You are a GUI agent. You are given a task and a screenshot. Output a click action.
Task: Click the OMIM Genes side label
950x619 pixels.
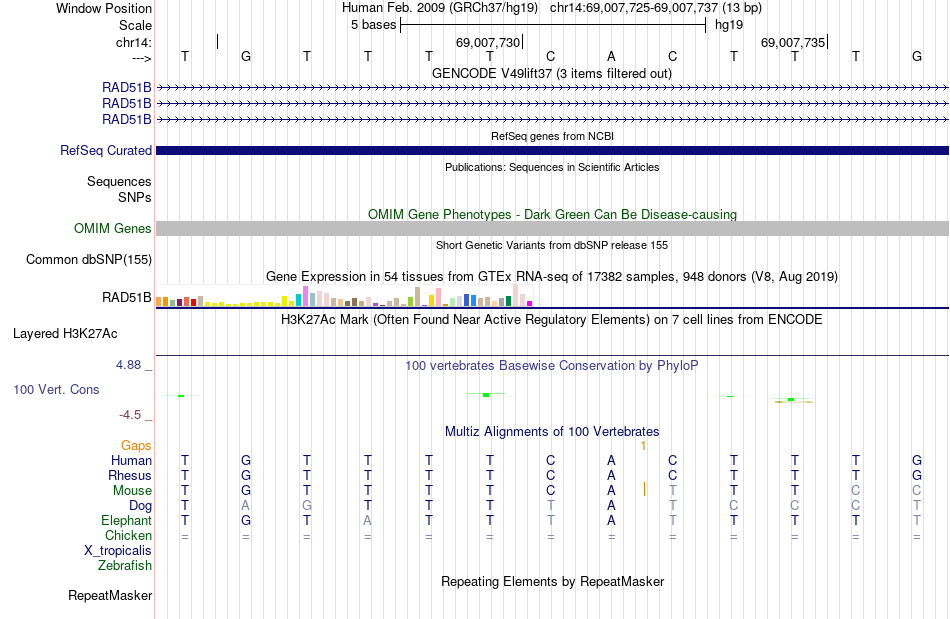click(112, 228)
